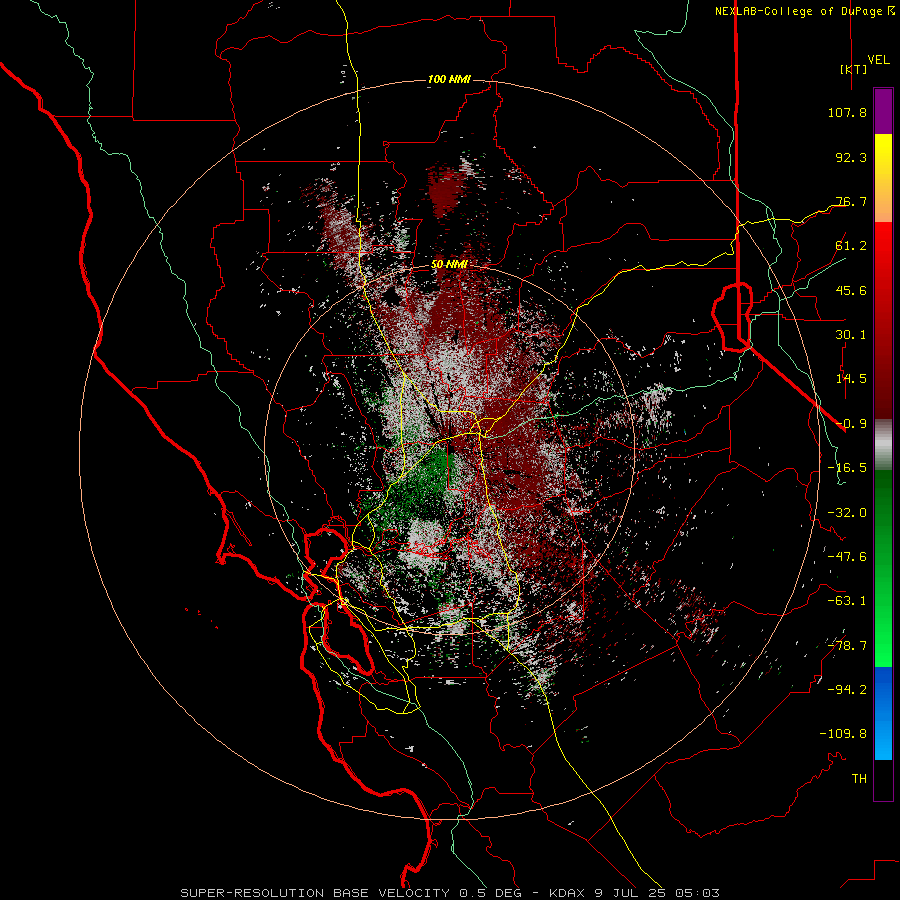The height and width of the screenshot is (900, 900).
Task: Click the 92.3 velocity scale value
Action: [851, 157]
